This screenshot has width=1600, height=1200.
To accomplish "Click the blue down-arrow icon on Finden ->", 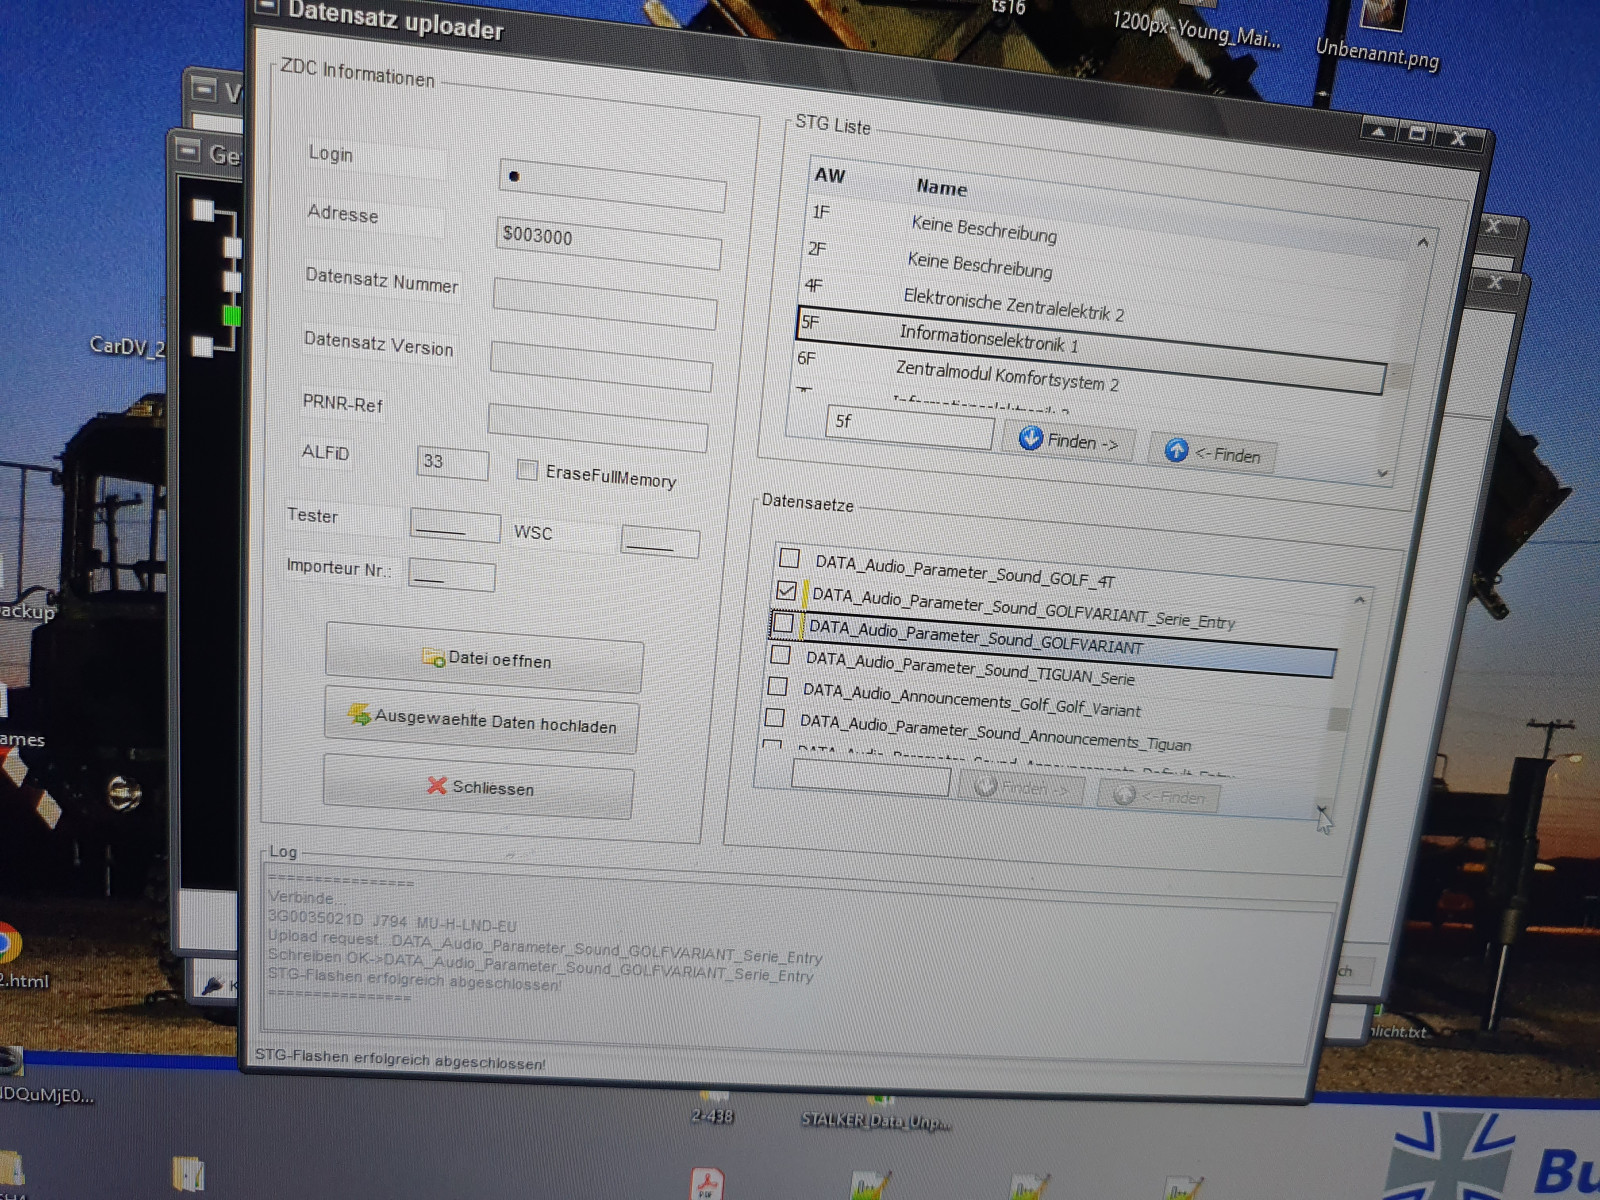I will pyautogui.click(x=1030, y=437).
